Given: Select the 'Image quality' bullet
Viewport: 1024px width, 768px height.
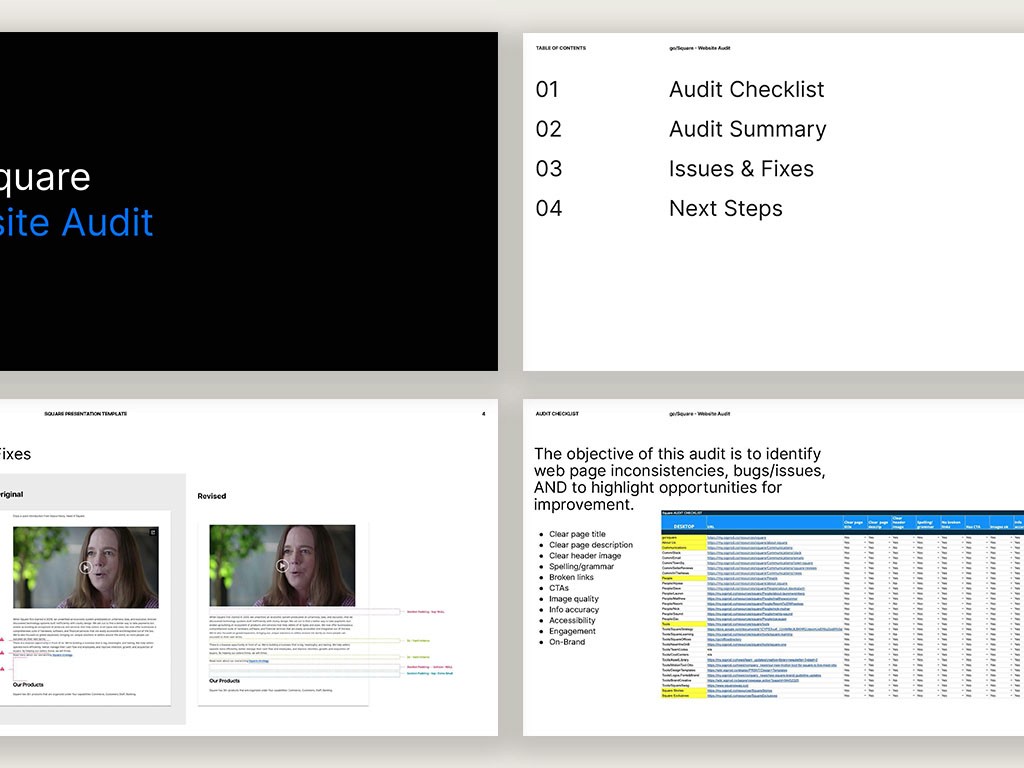Looking at the screenshot, I should 573,599.
